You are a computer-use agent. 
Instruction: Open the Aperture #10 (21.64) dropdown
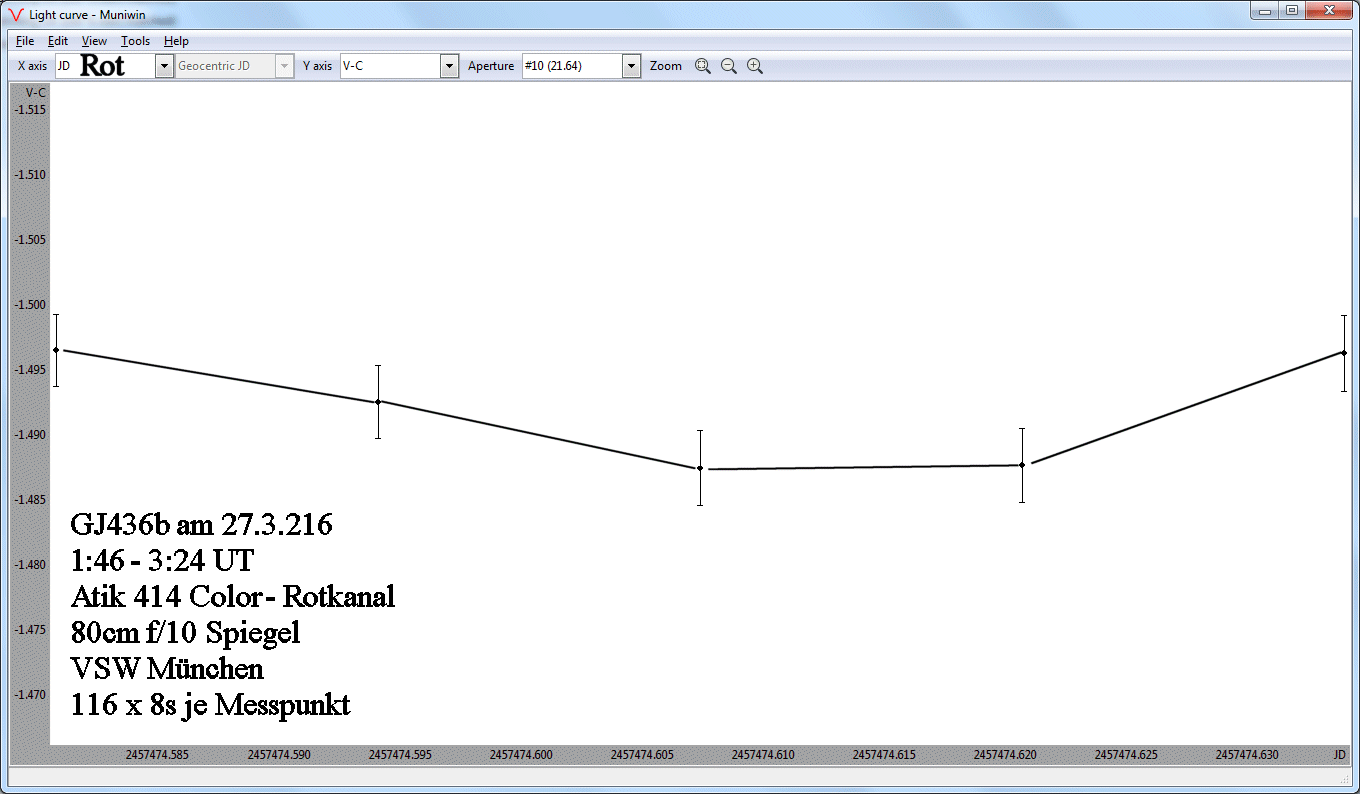tap(631, 66)
